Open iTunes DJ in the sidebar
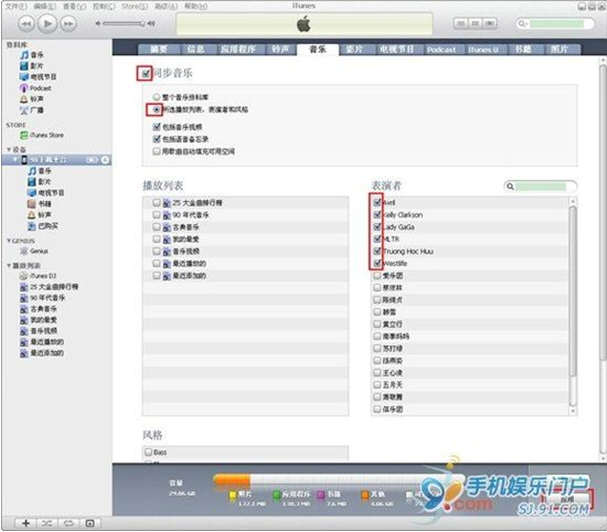This screenshot has width=607, height=532. [38, 276]
